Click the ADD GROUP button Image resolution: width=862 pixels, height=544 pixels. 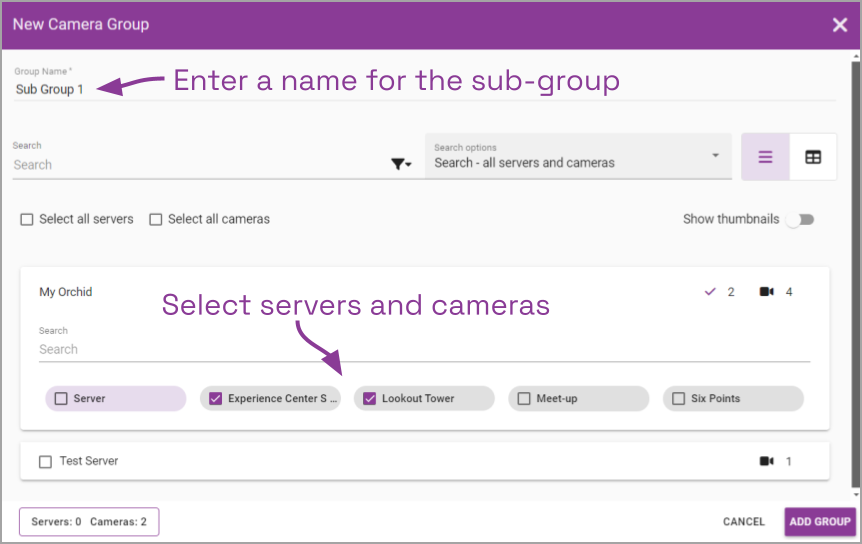click(820, 521)
